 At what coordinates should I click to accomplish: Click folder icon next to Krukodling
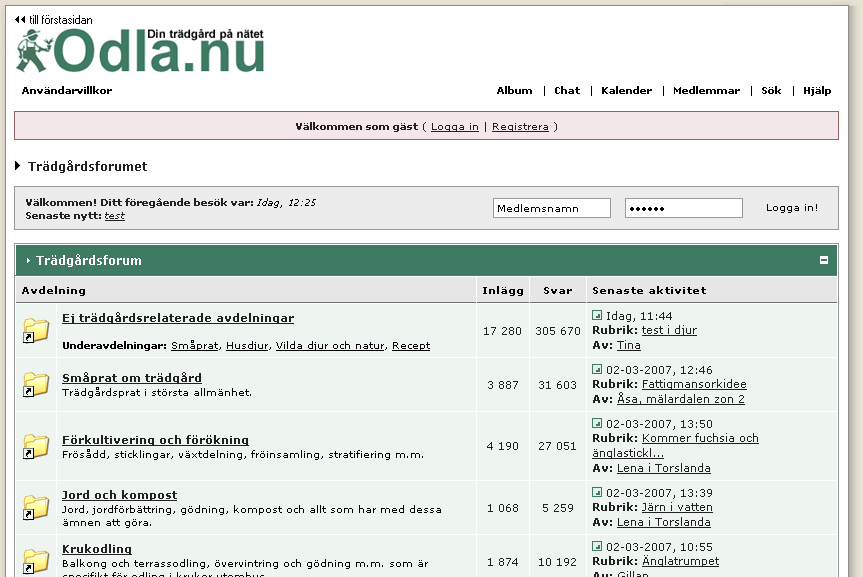36,560
